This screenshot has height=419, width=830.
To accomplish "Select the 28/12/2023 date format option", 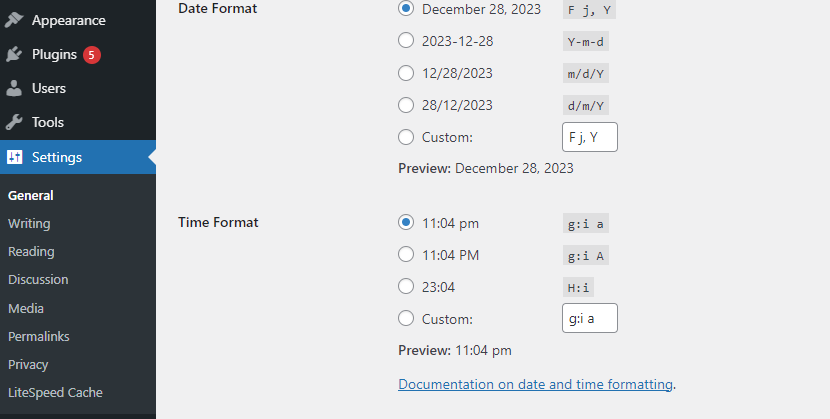I will 406,105.
